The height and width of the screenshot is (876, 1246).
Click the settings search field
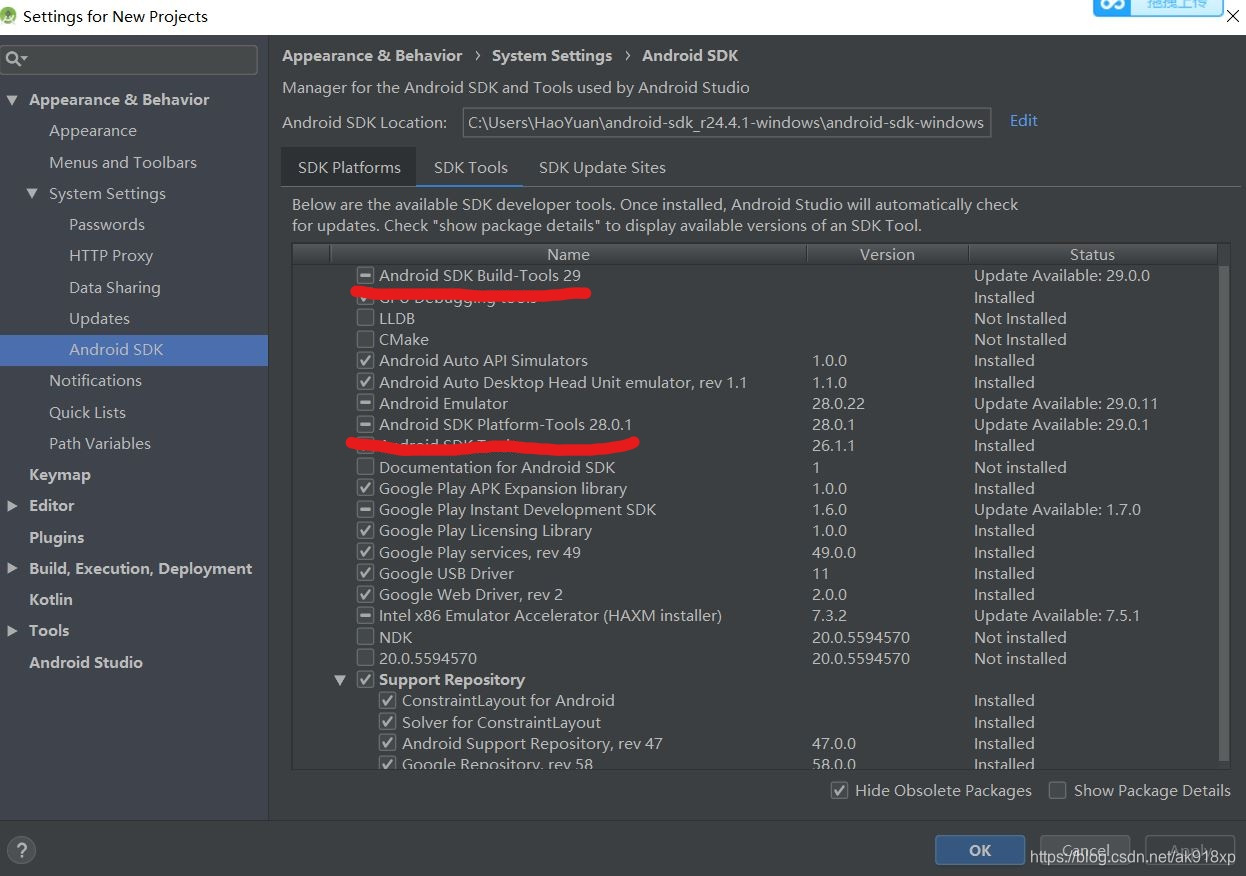point(129,60)
